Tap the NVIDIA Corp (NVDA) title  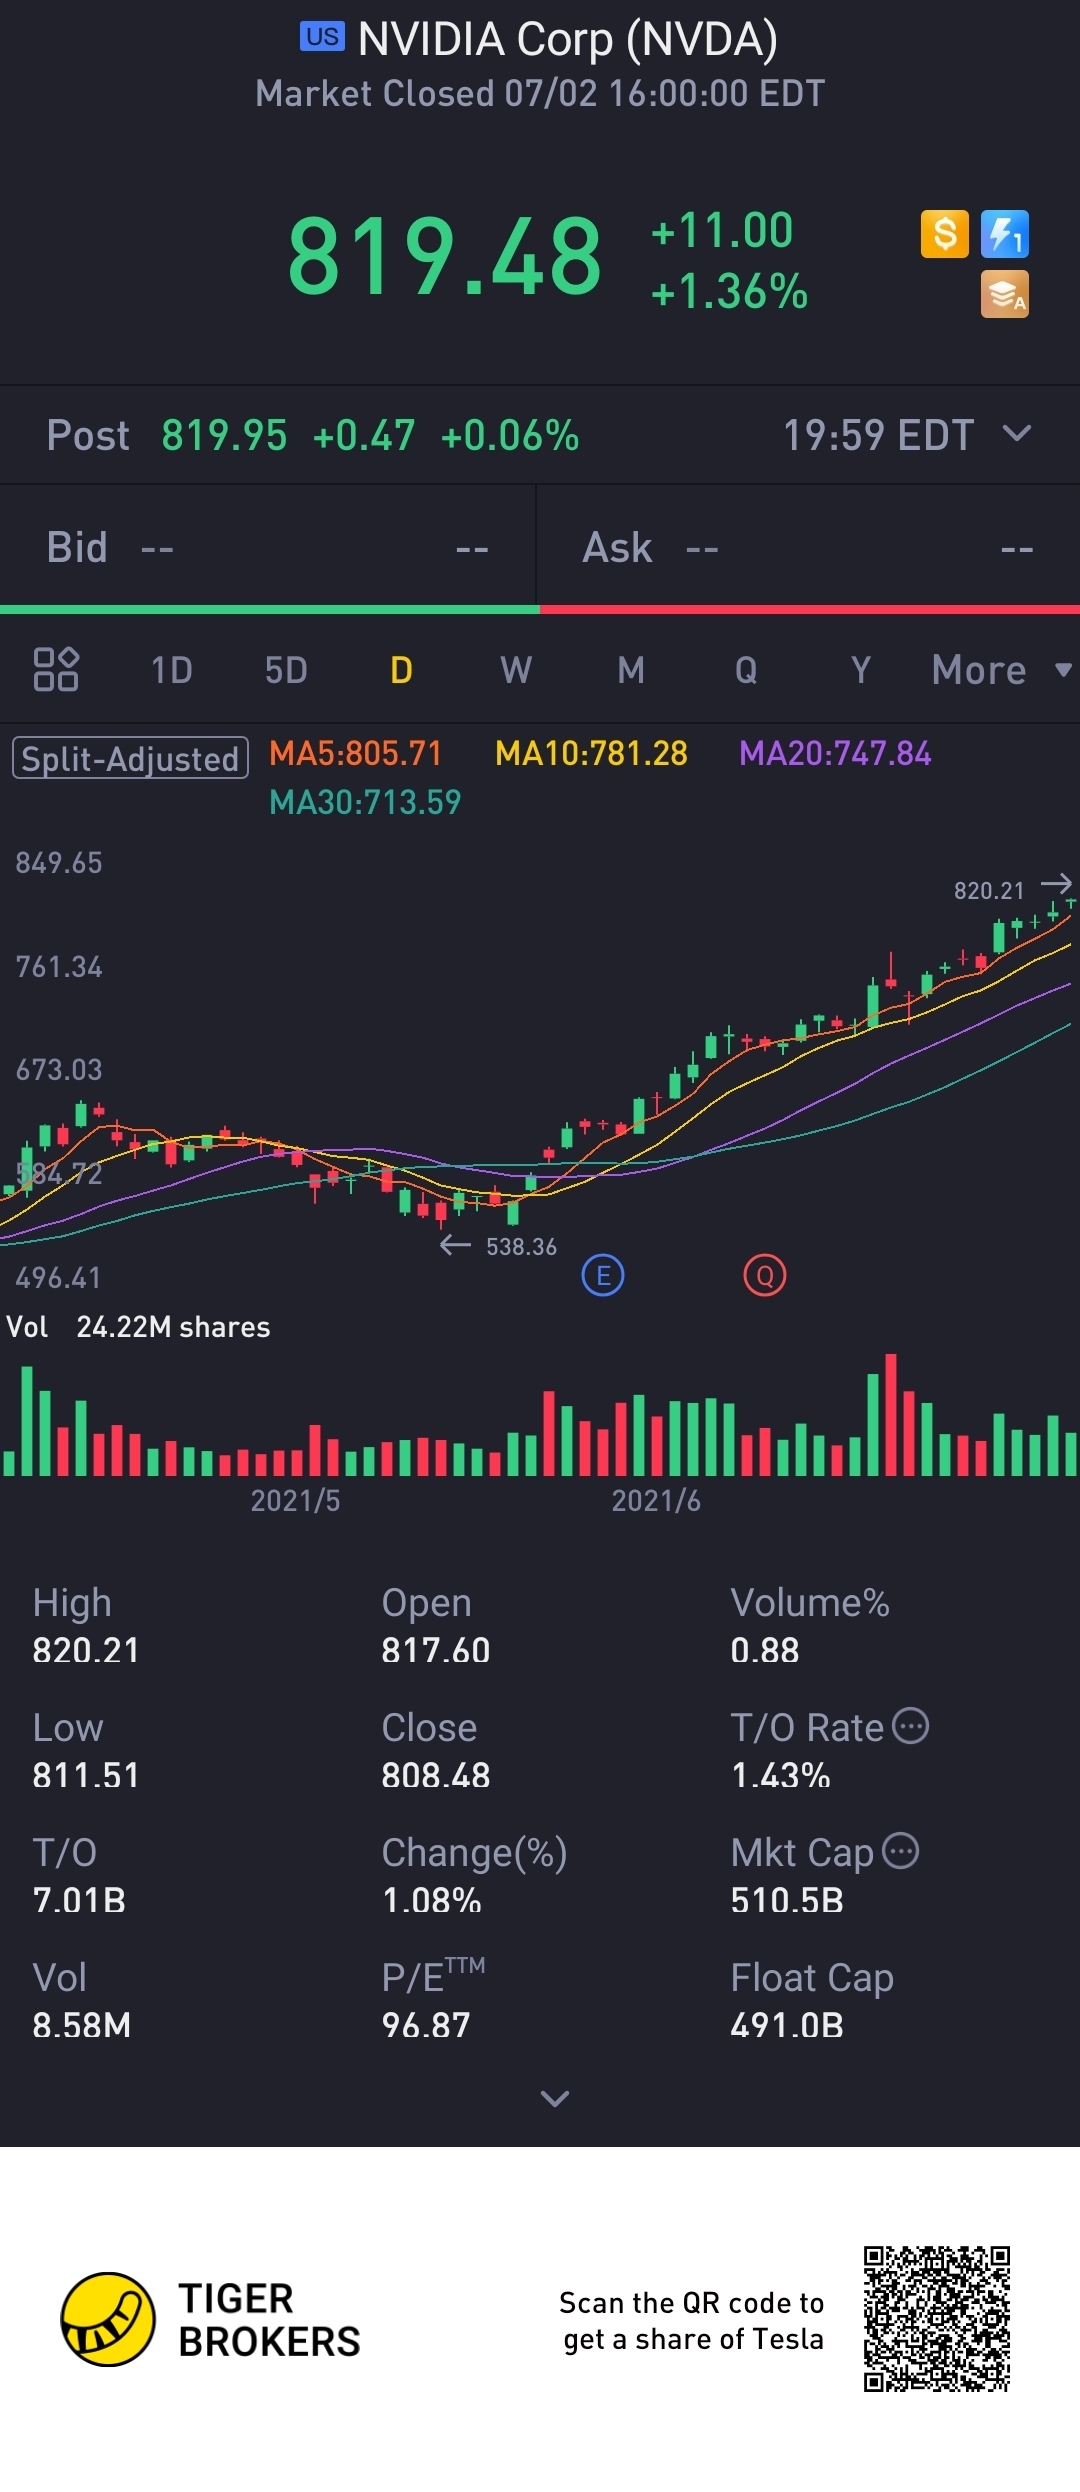tap(568, 39)
